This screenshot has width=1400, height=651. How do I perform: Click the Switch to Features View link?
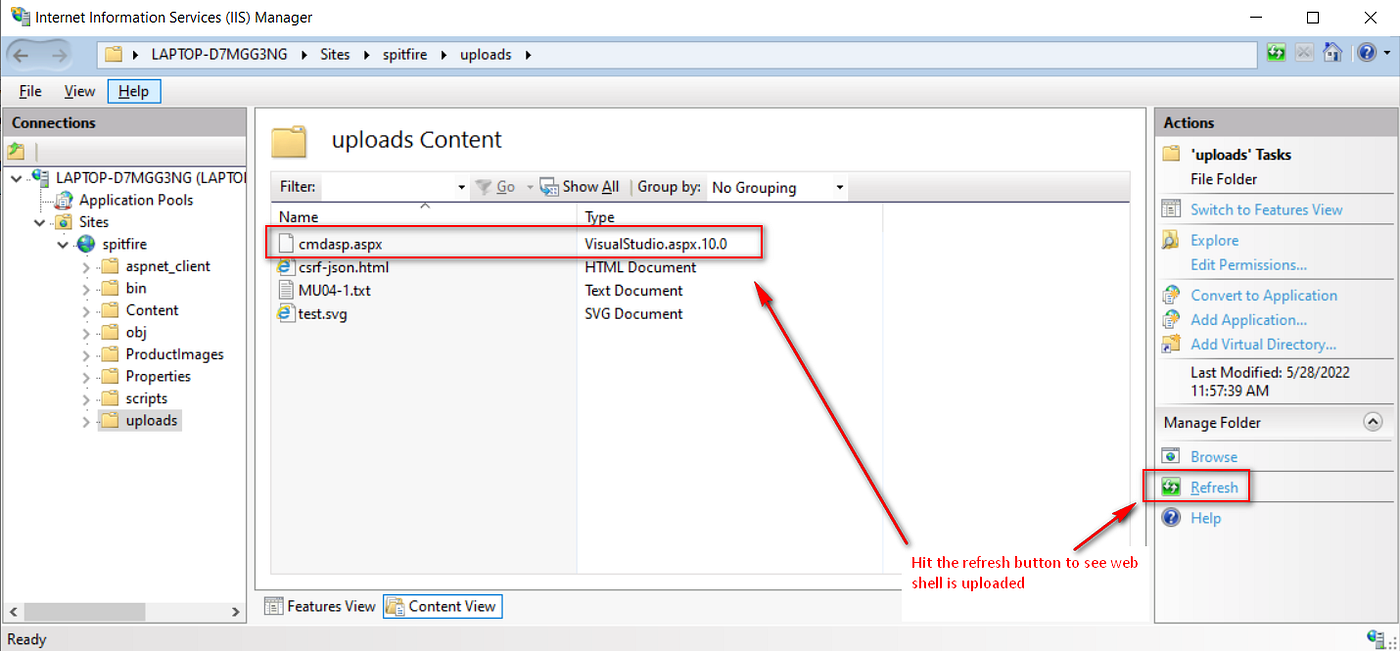click(1266, 209)
